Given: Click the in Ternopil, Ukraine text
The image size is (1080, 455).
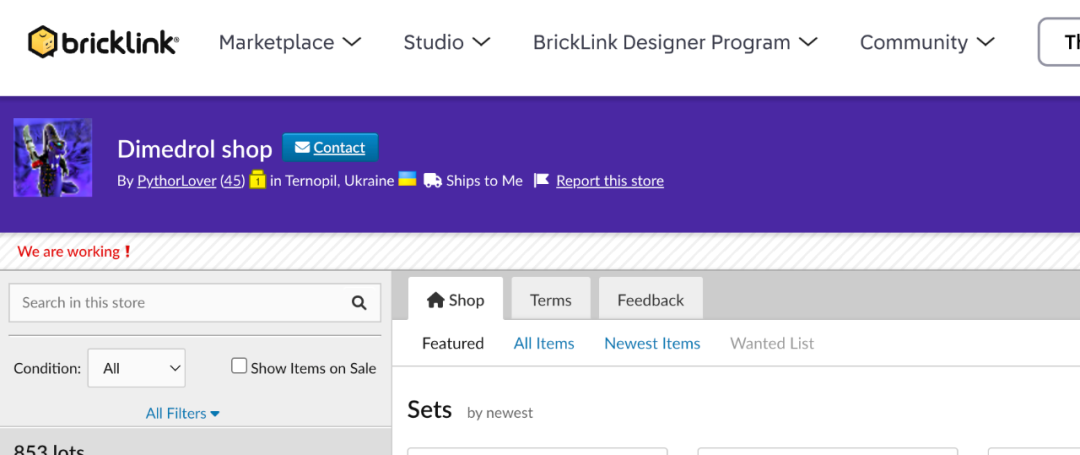Looking at the screenshot, I should (332, 181).
